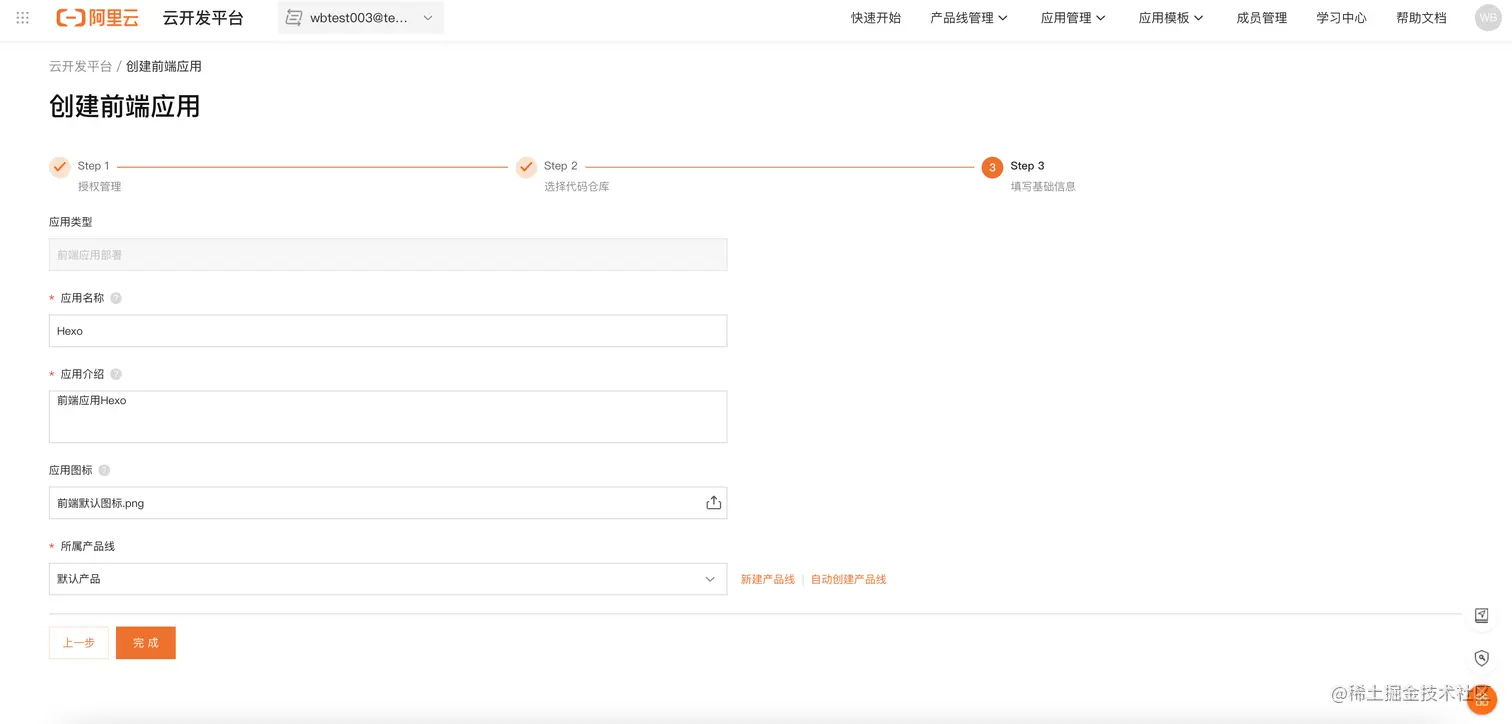Click the upload icon in 应用图标 field

pyautogui.click(x=713, y=503)
